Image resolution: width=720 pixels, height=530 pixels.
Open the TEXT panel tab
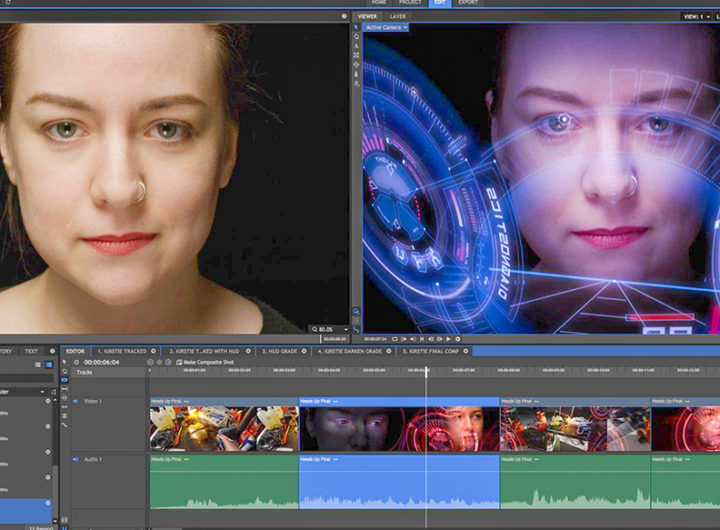(x=31, y=351)
